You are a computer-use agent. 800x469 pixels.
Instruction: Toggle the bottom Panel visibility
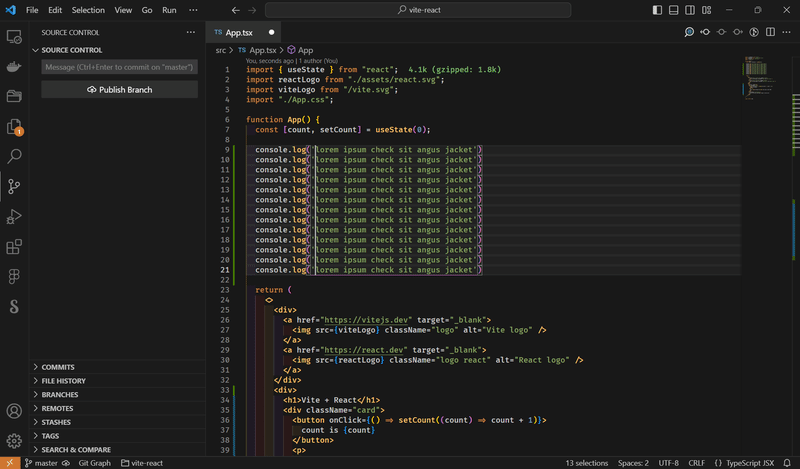(x=673, y=10)
